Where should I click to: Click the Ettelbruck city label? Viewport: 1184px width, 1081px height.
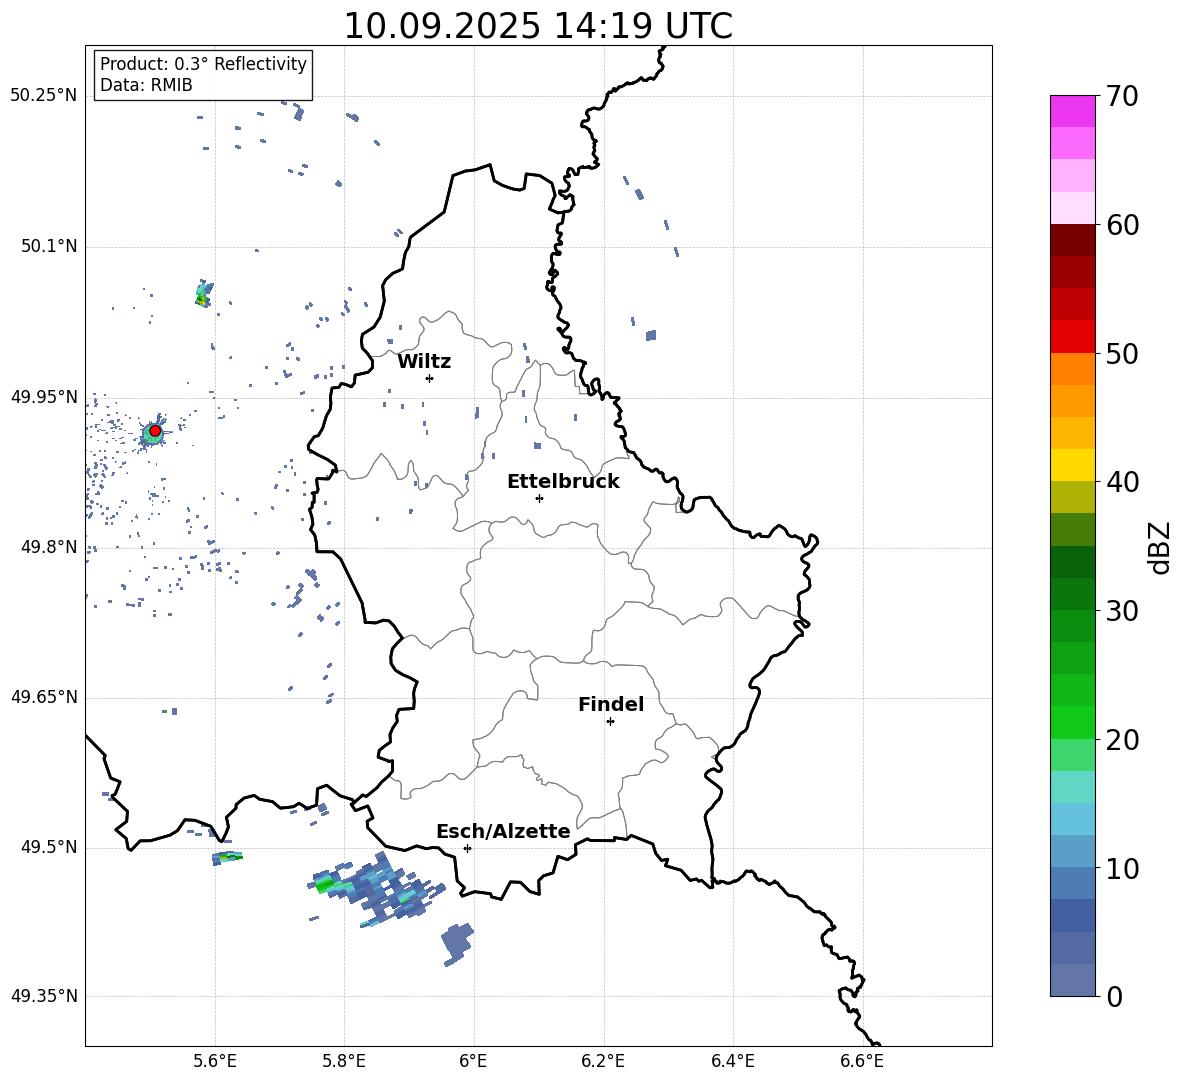tap(563, 482)
